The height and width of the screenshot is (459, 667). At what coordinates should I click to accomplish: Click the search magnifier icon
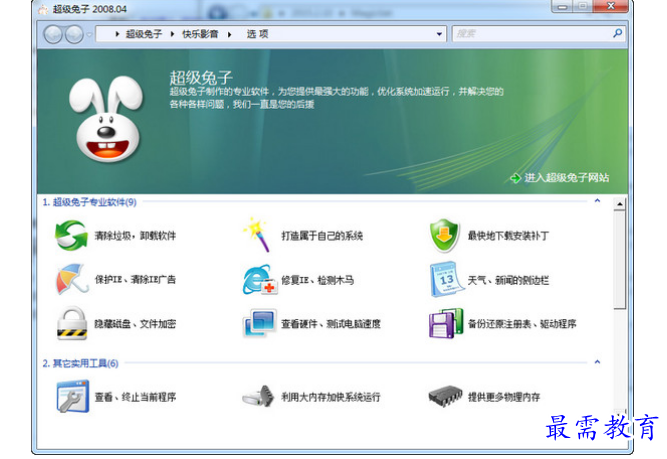tap(618, 33)
